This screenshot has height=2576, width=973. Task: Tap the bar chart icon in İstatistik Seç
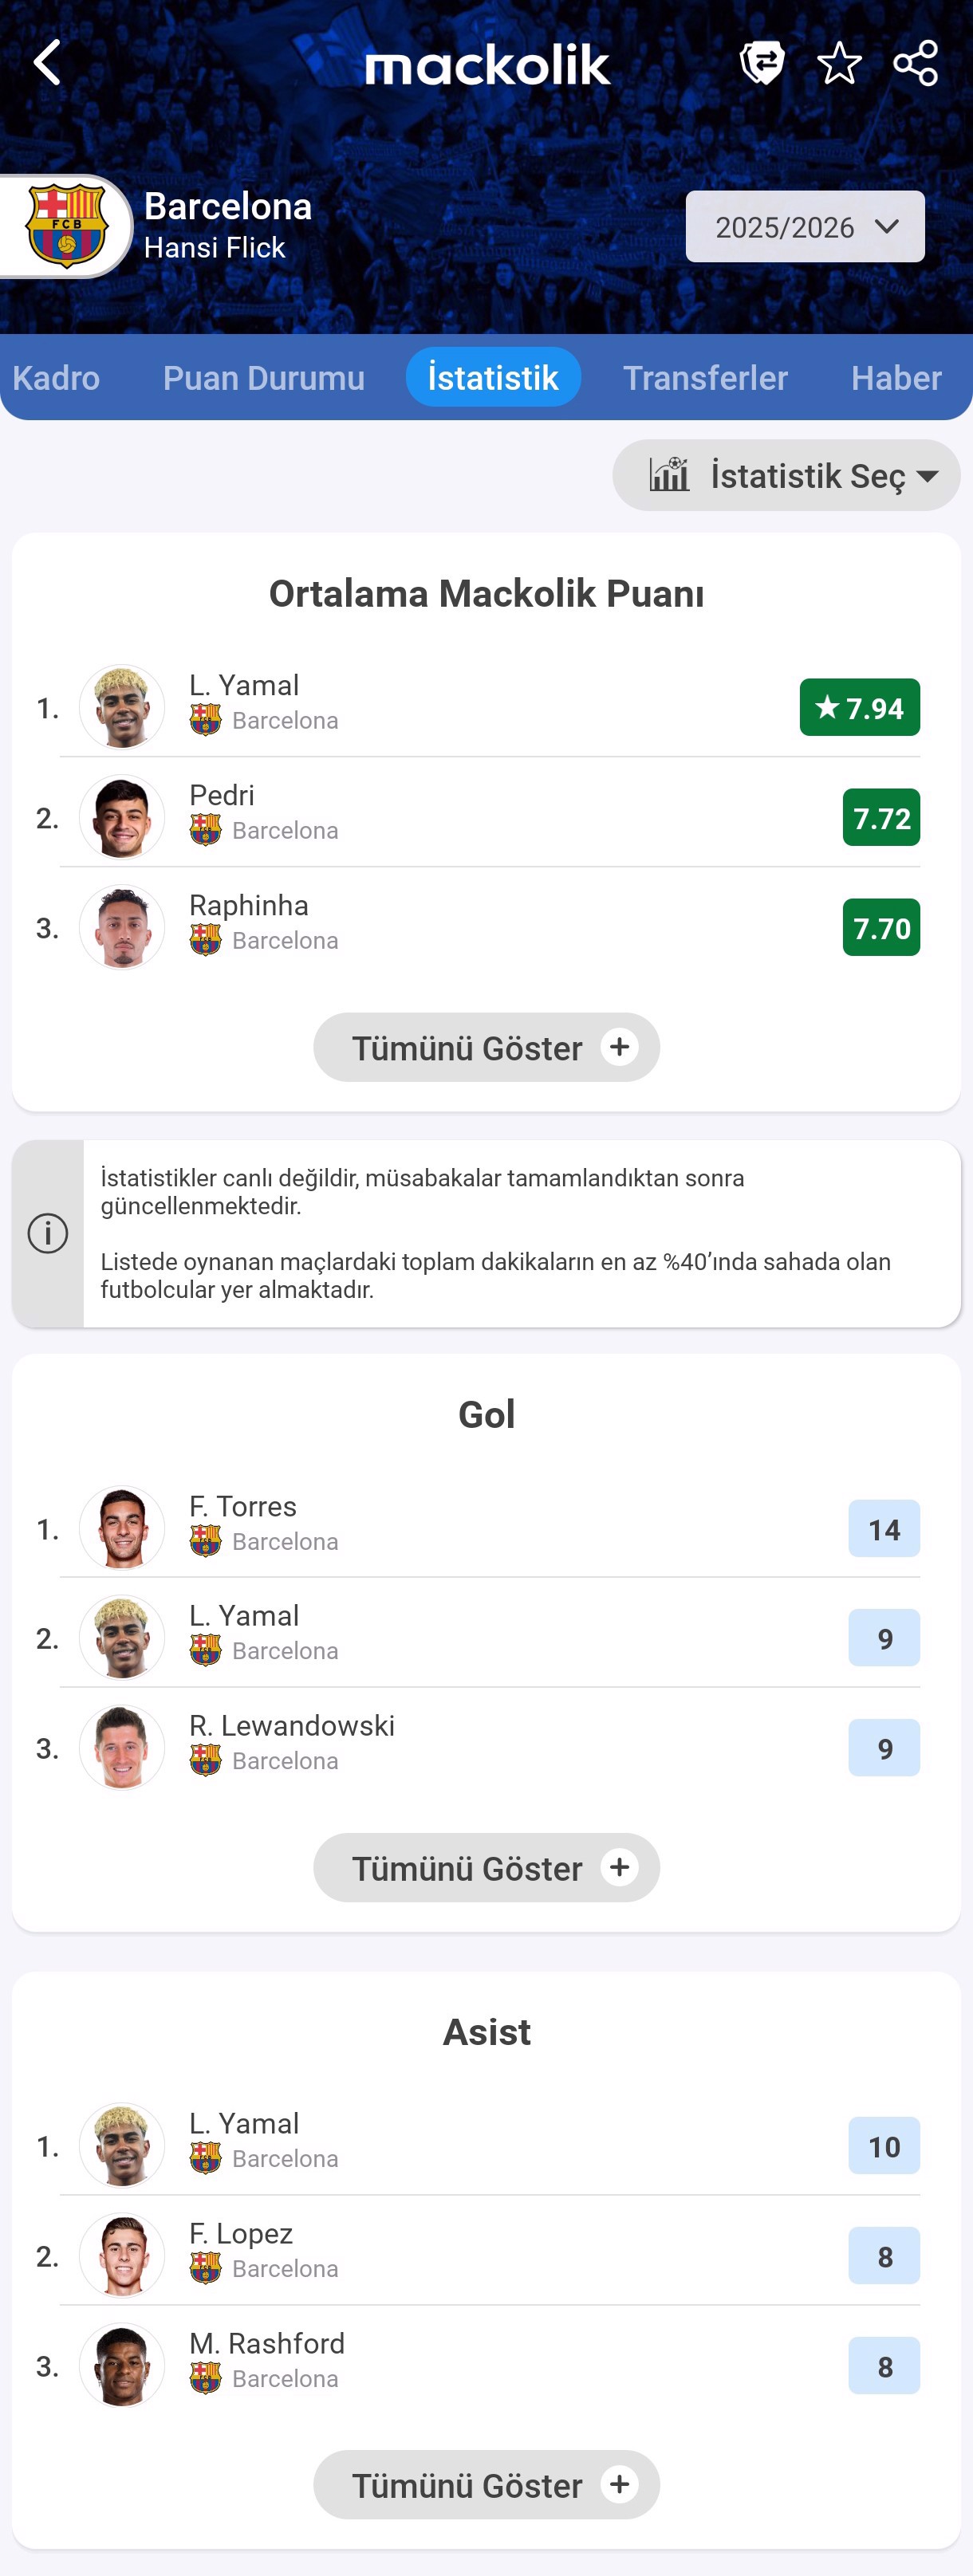pyautogui.click(x=669, y=475)
